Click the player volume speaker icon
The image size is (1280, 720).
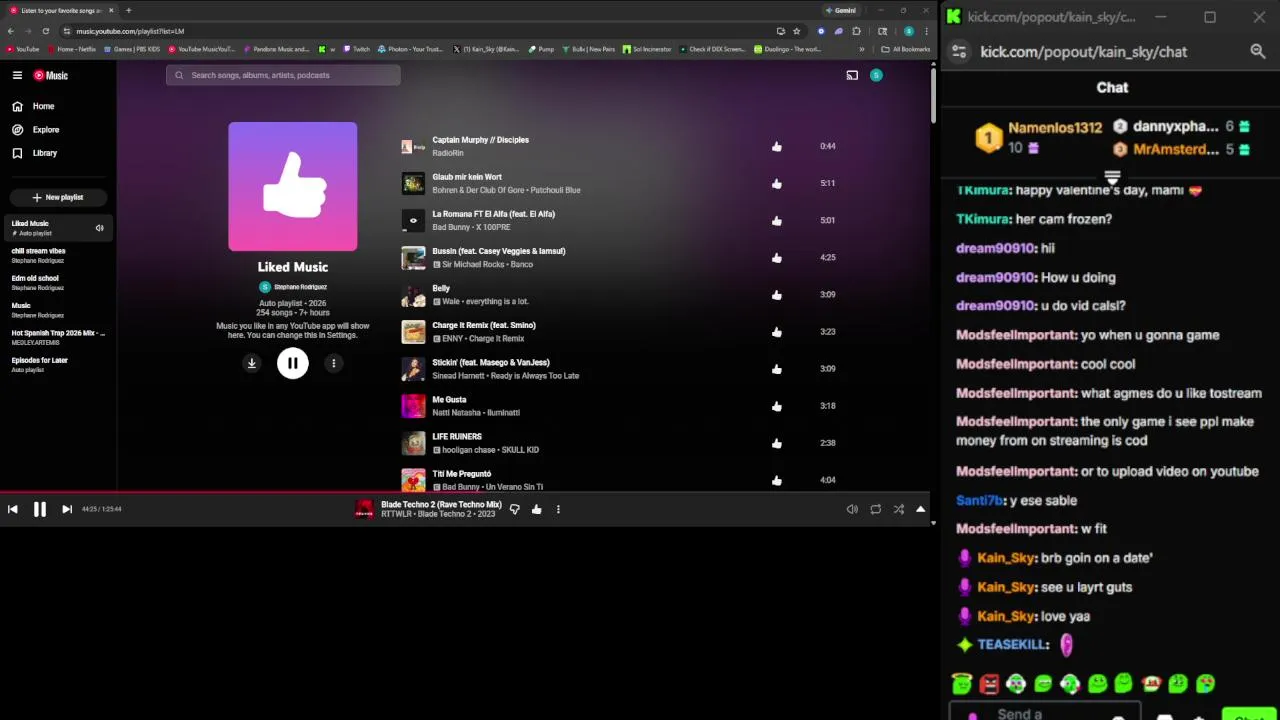[852, 509]
